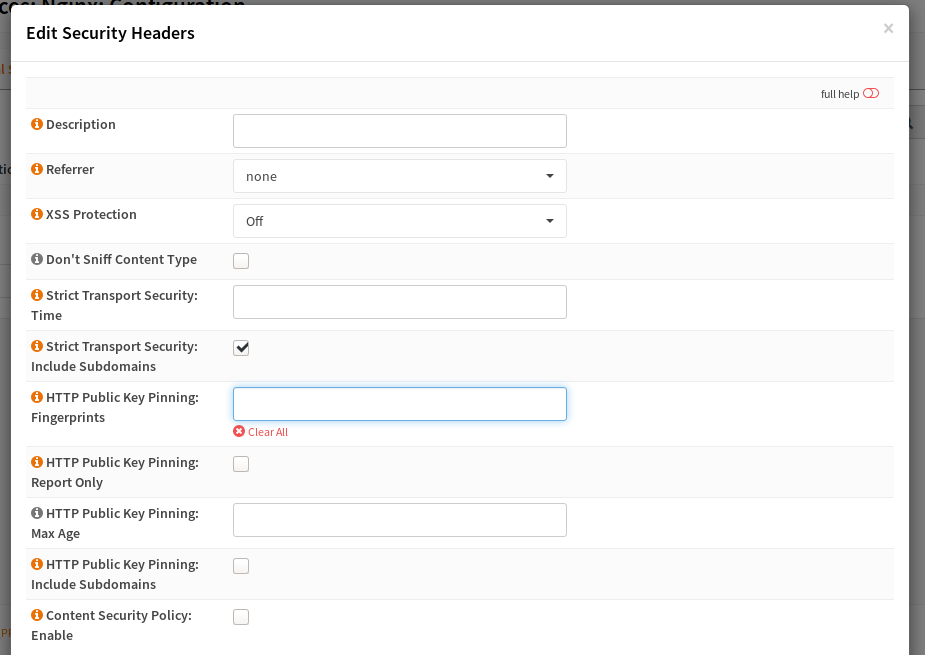925x655 pixels.
Task: Open the Referrer dropdown showing none
Action: (399, 175)
